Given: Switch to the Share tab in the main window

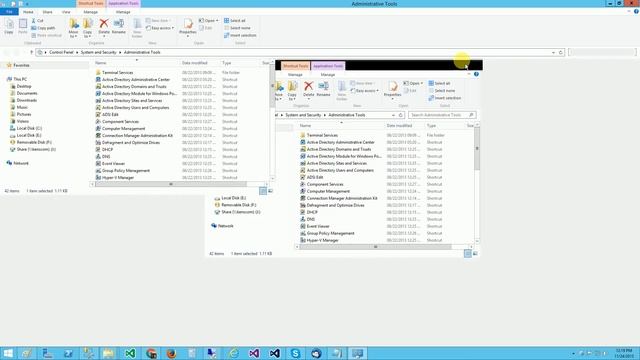Looking at the screenshot, I should [47, 12].
